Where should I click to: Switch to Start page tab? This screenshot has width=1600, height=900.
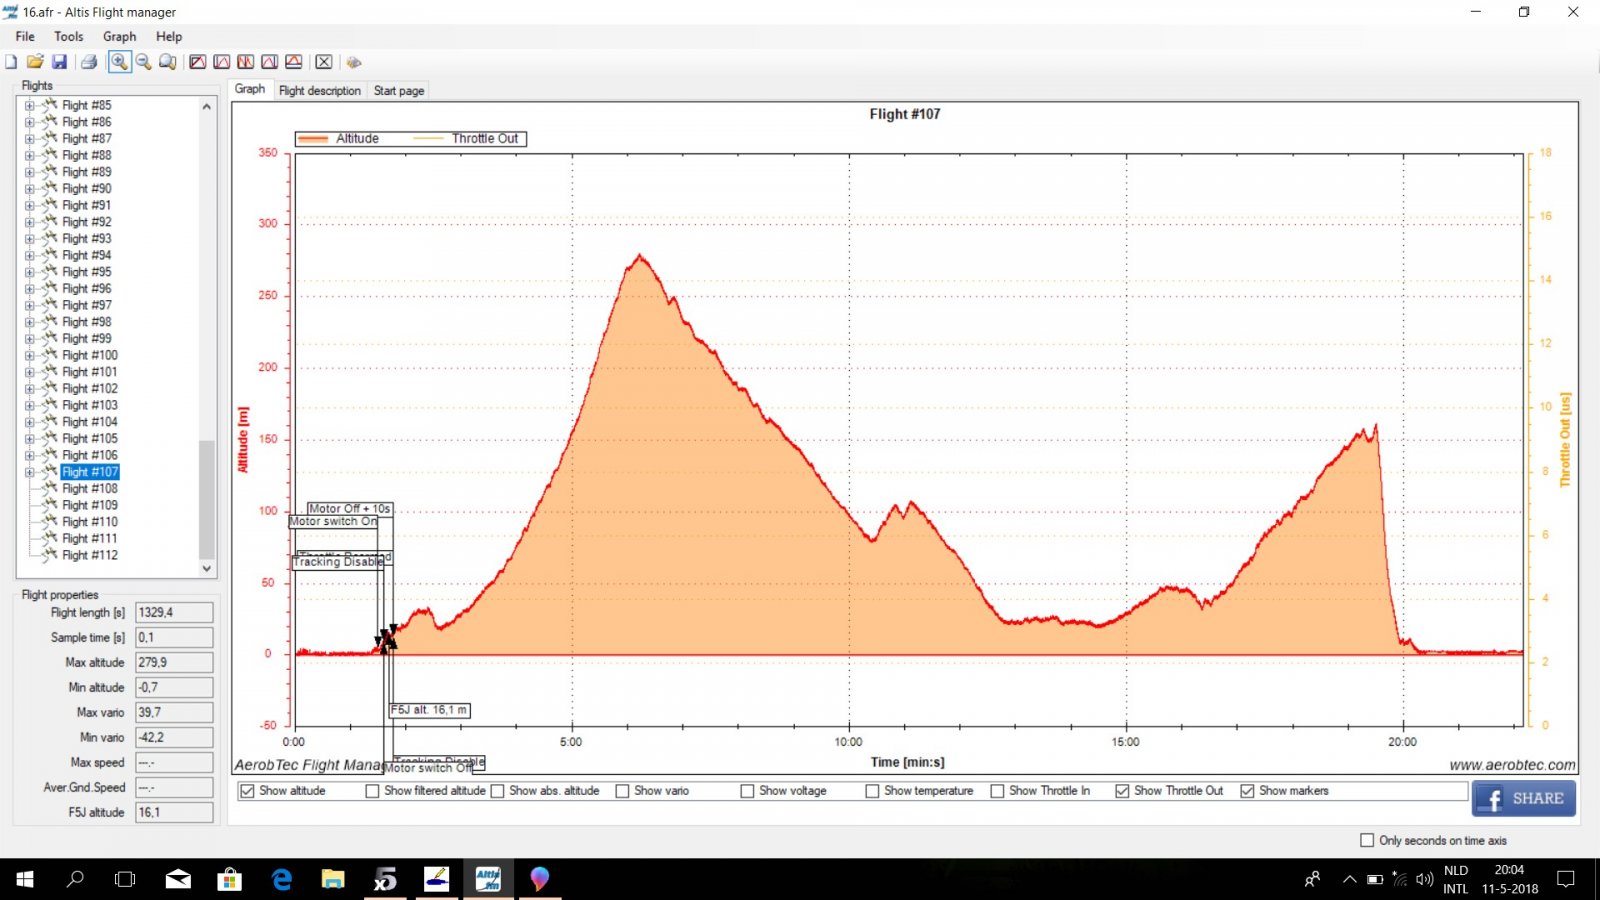(399, 91)
